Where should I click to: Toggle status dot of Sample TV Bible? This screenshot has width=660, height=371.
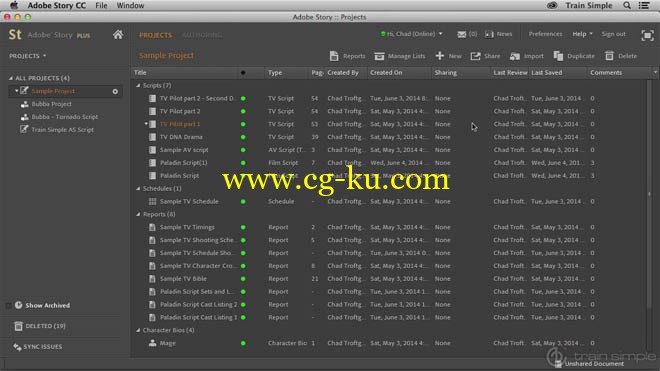click(243, 279)
